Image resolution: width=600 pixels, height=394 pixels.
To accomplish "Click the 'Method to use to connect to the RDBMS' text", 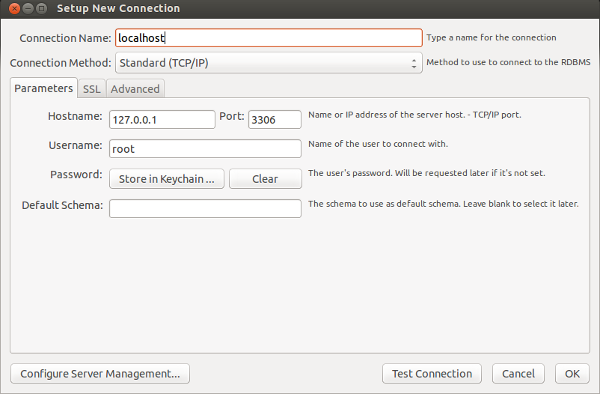I will coord(509,62).
